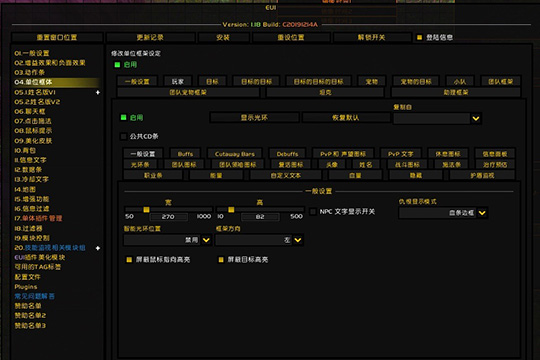Select 配置文件 in the sidebar
This screenshot has height=360, width=540.
[28, 277]
